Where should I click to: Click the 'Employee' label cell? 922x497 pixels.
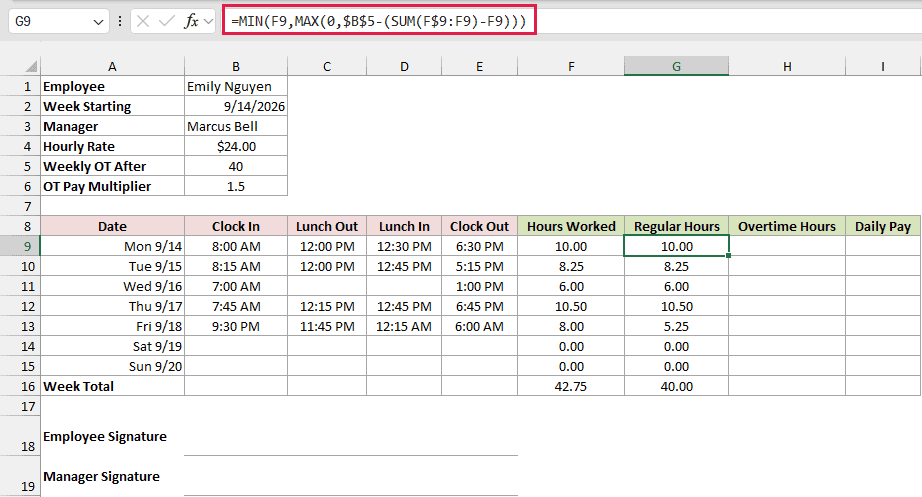(112, 86)
